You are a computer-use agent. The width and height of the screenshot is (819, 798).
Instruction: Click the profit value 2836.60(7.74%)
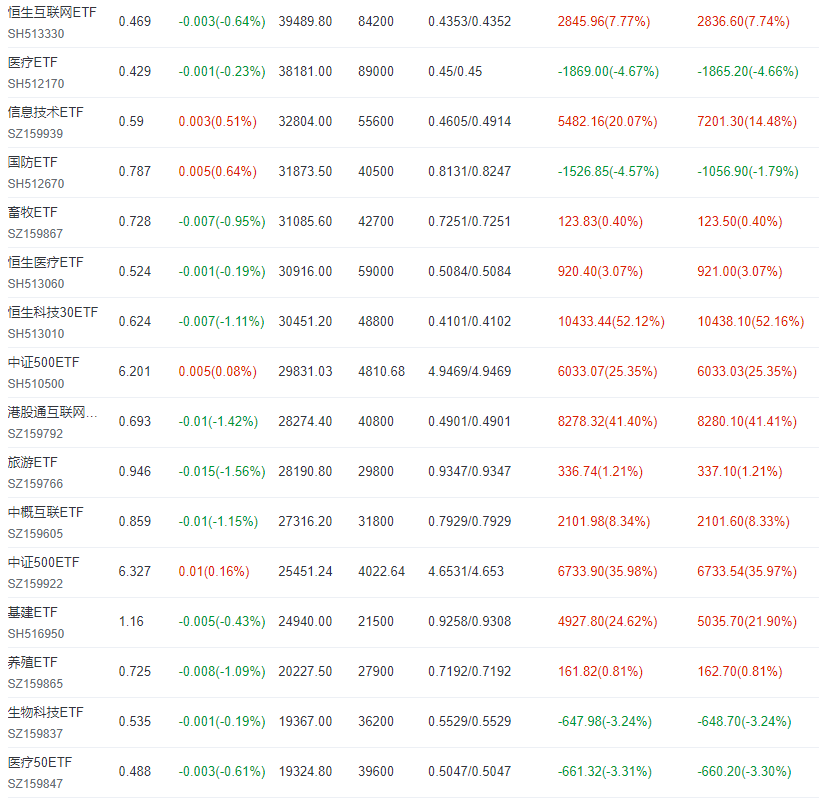[743, 21]
